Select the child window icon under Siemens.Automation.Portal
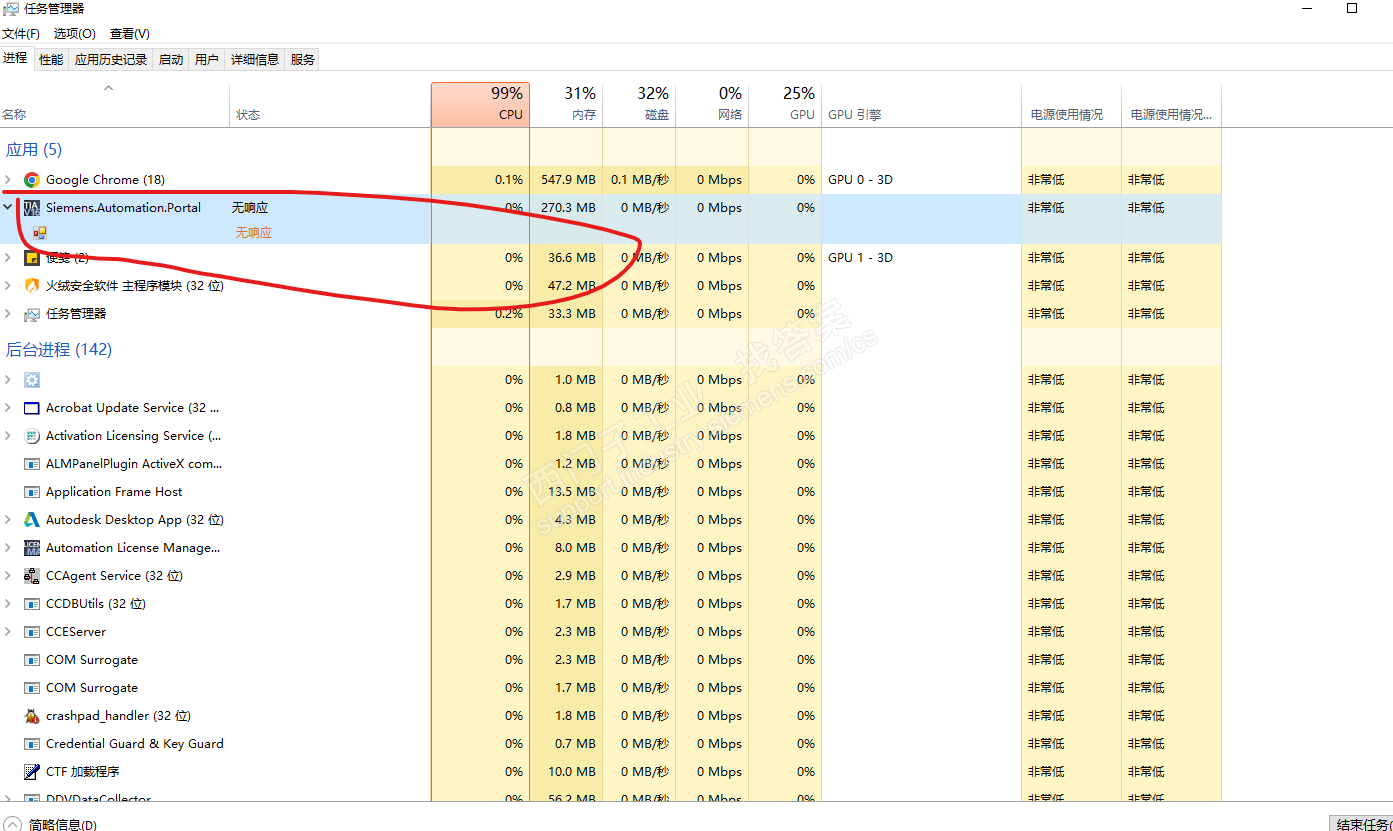The image size is (1393, 831). click(x=40, y=232)
